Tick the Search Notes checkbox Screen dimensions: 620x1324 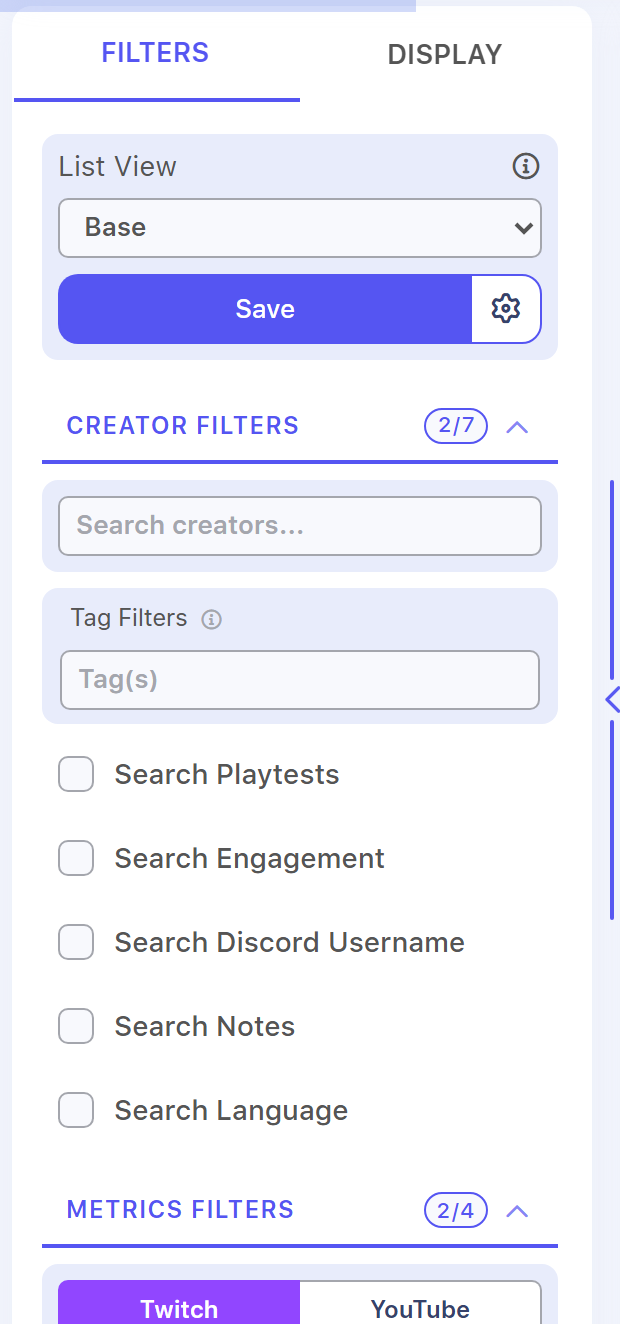[x=76, y=1026]
